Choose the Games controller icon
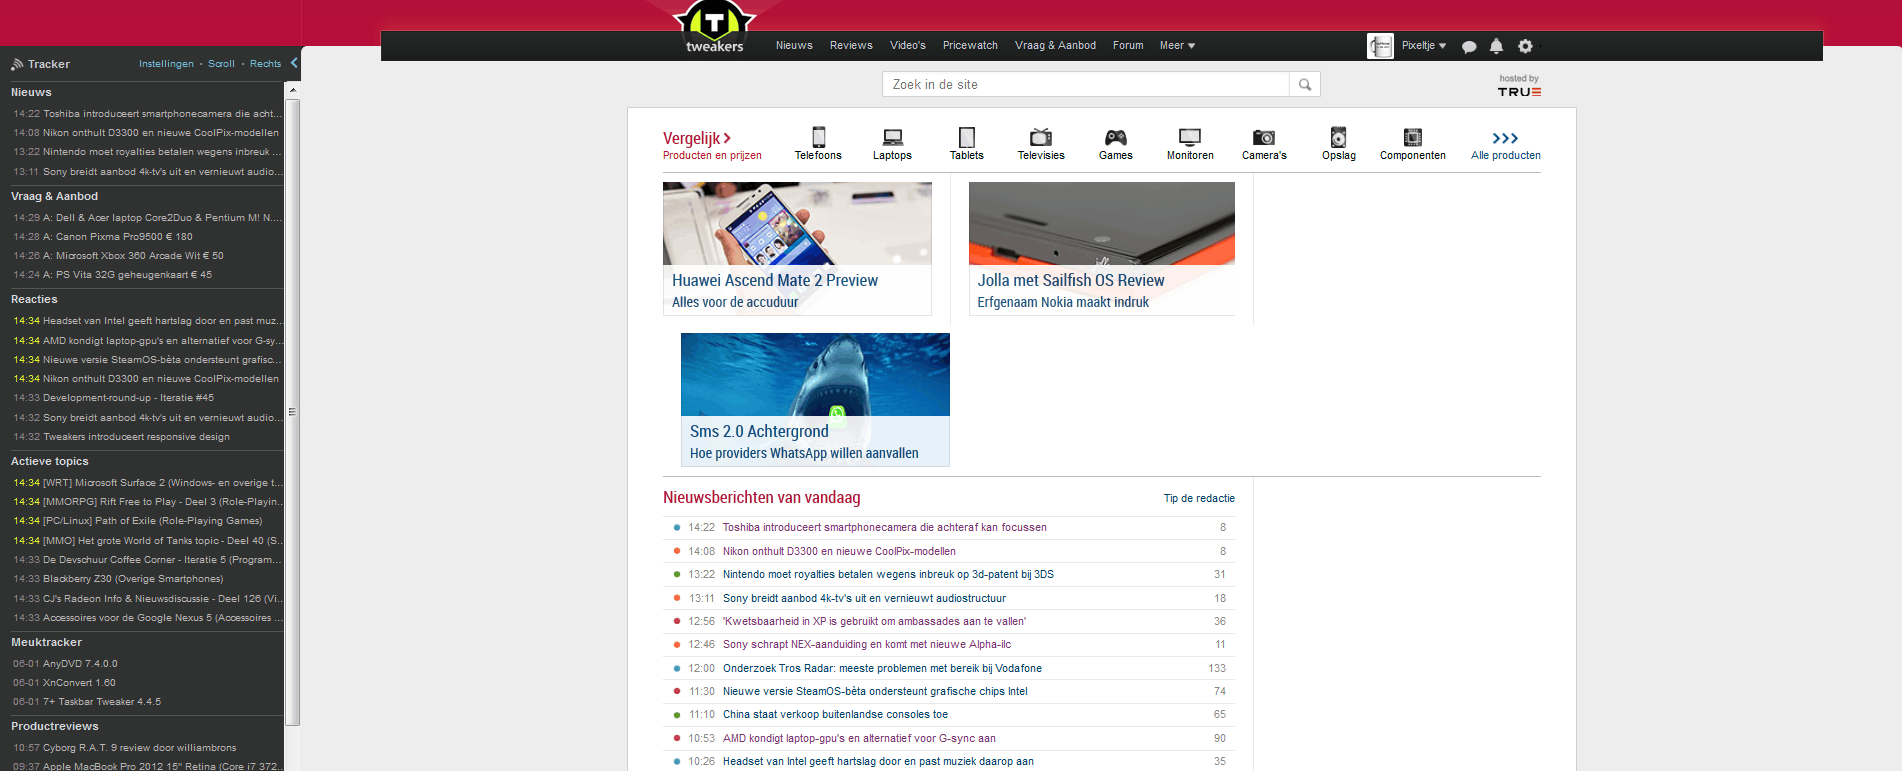The height and width of the screenshot is (771, 1902). pyautogui.click(x=1115, y=137)
